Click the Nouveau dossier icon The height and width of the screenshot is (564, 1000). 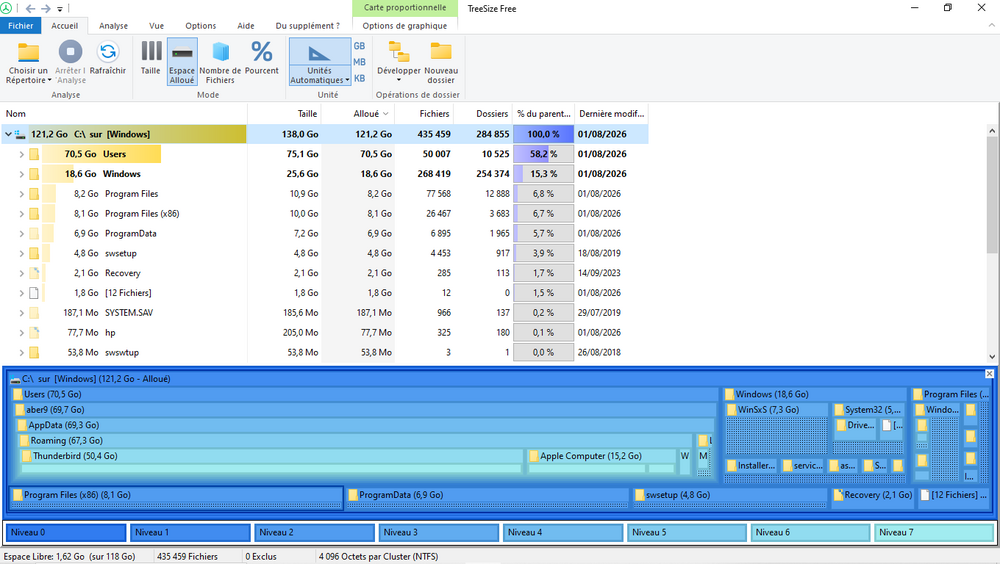point(441,52)
